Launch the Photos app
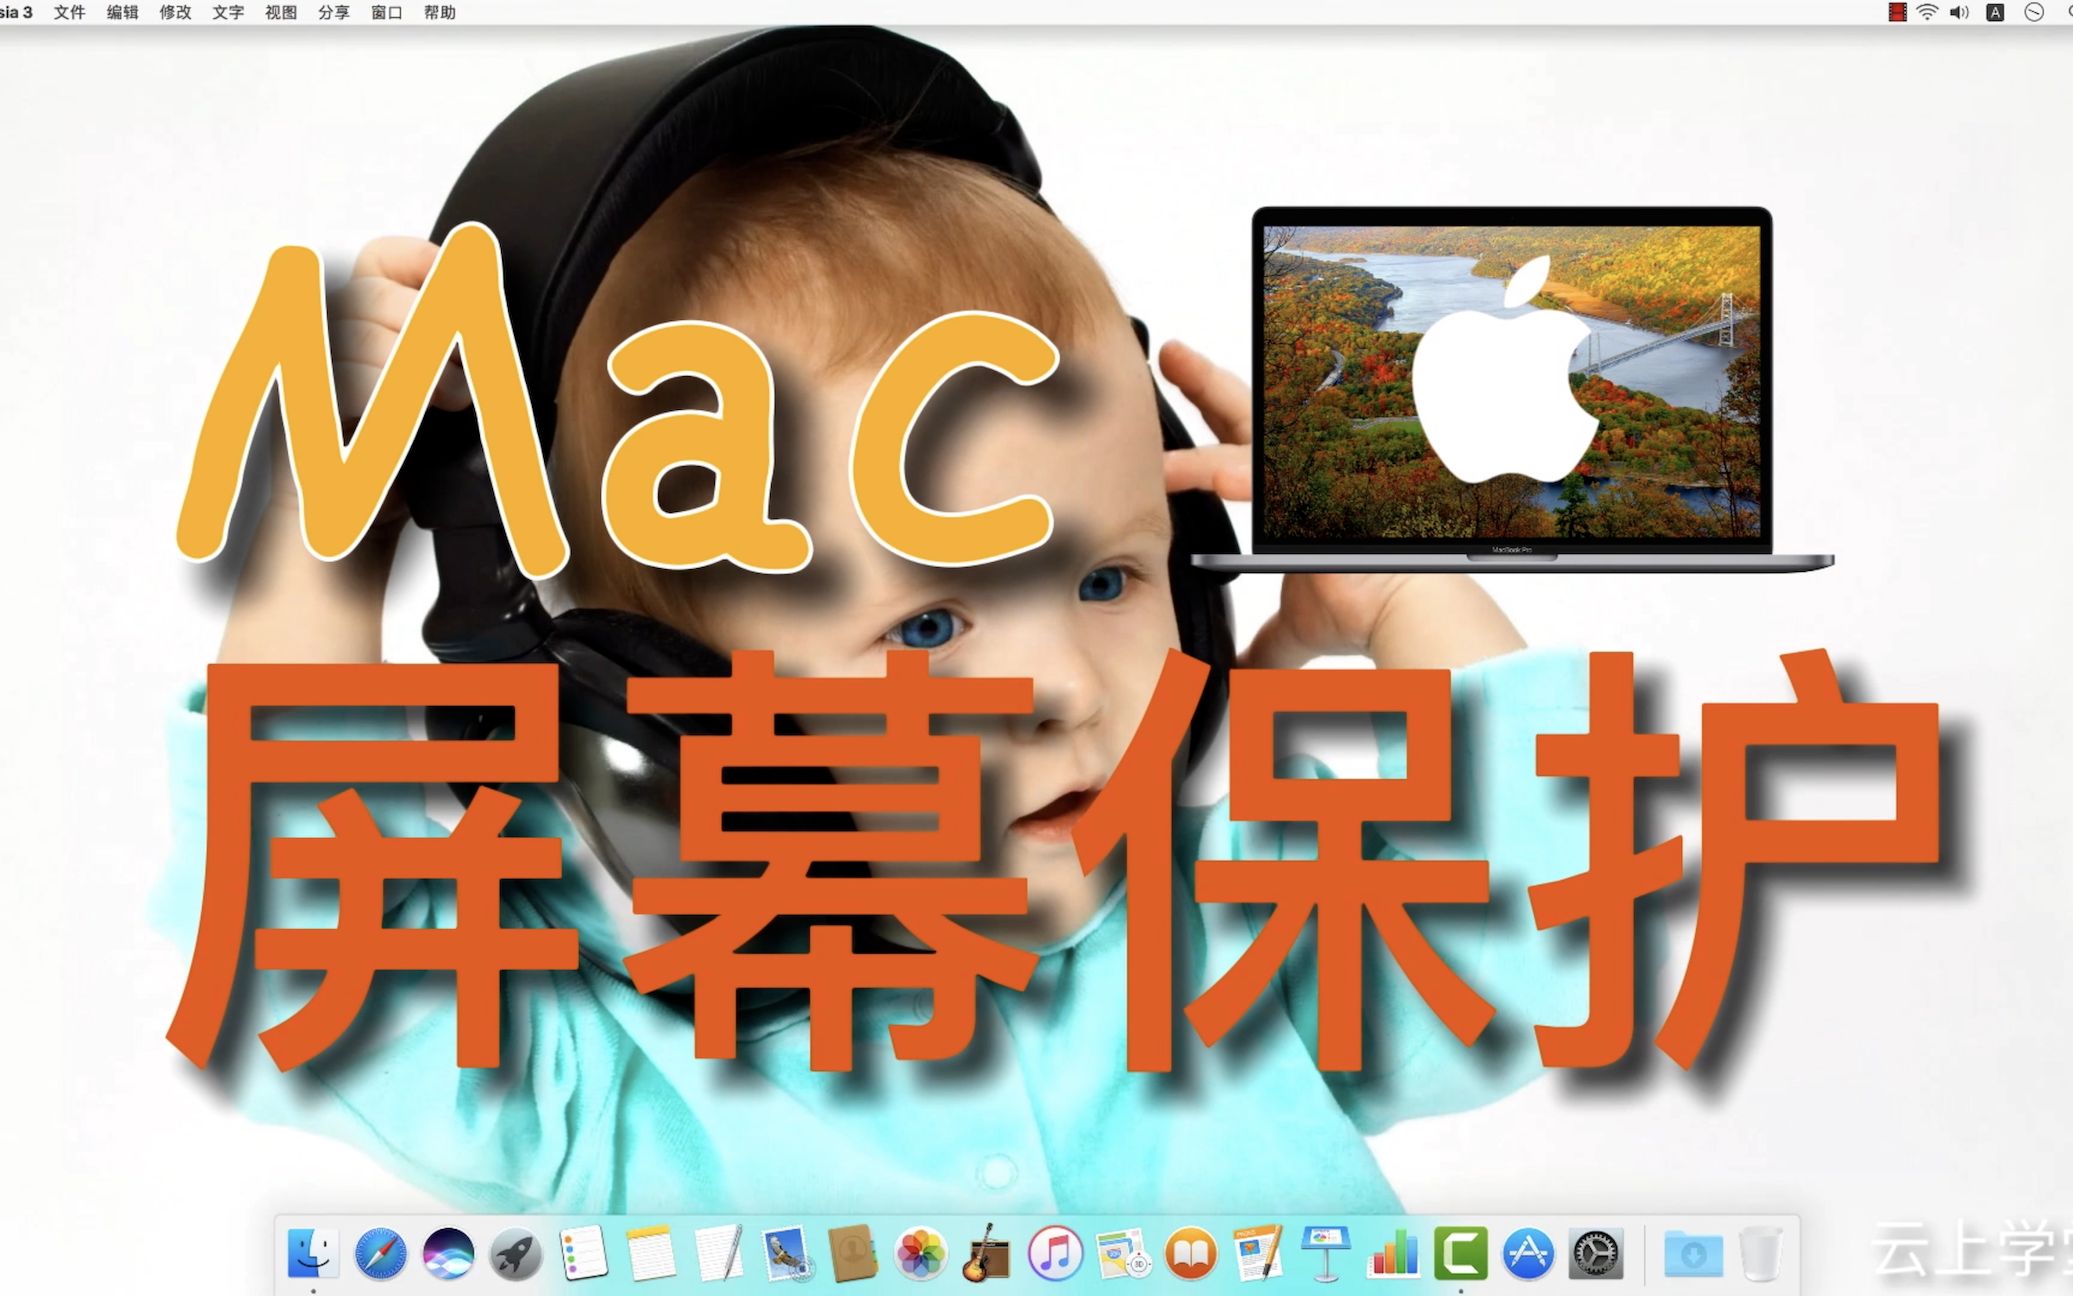 (921, 1253)
